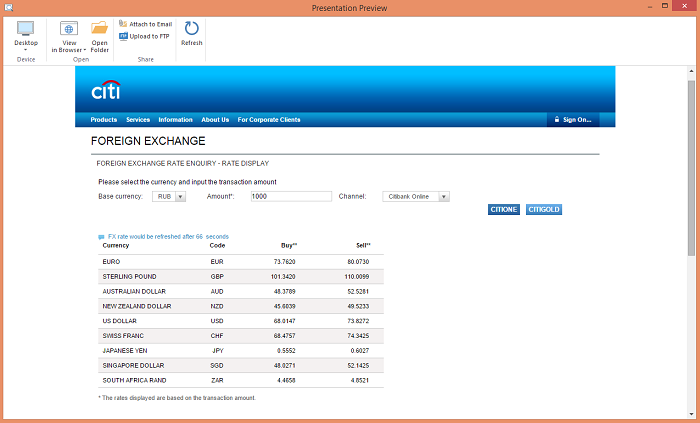Expand the Desktop device dropdown arrow

(25, 50)
